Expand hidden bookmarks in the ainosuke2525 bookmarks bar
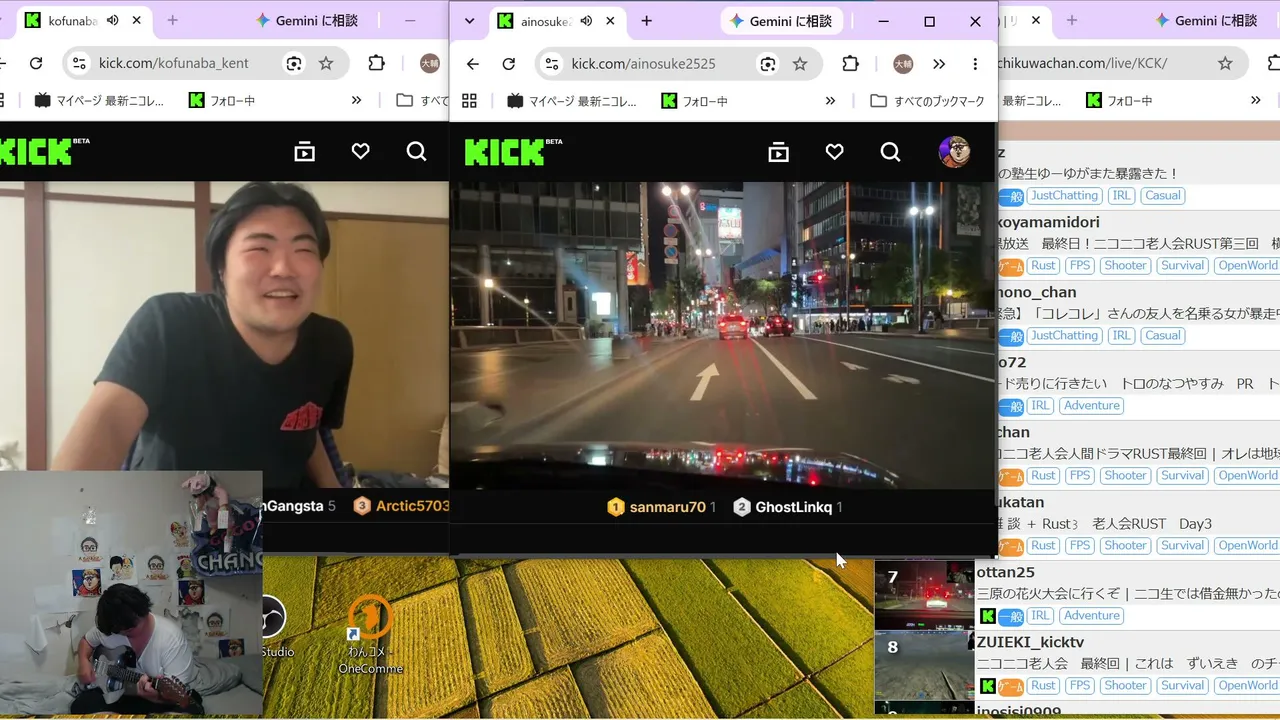The width and height of the screenshot is (1280, 720). tap(830, 101)
